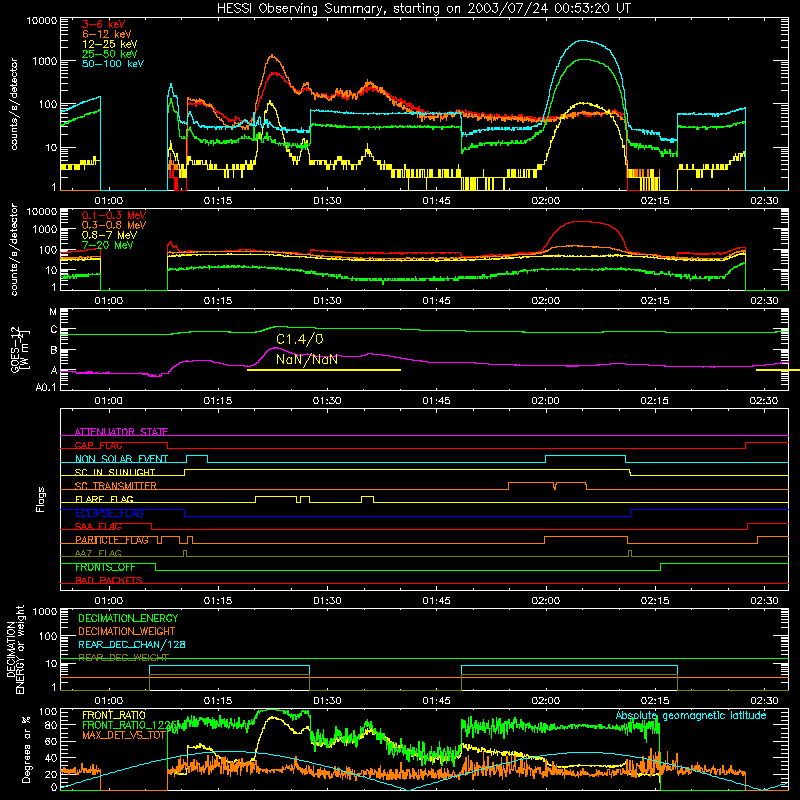Click the 0.8-7 MeV legend entry
Viewport: 800px width, 800px height.
click(109, 235)
